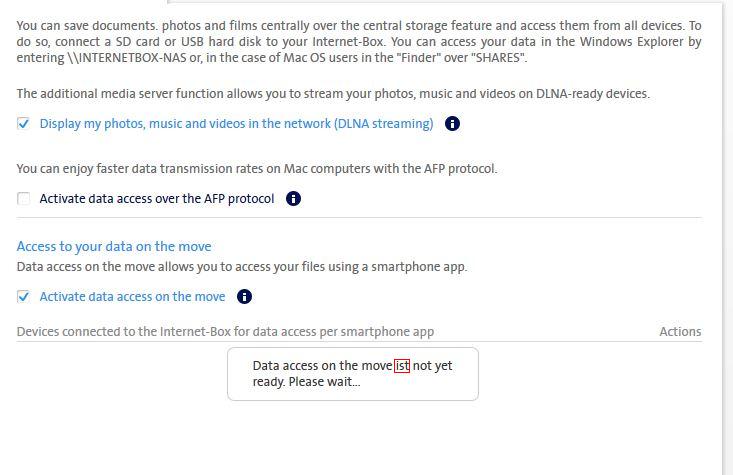Click the 'Devices connected to the Internet-Box' column header
Viewport: 733px width, 475px height.
pos(225,332)
